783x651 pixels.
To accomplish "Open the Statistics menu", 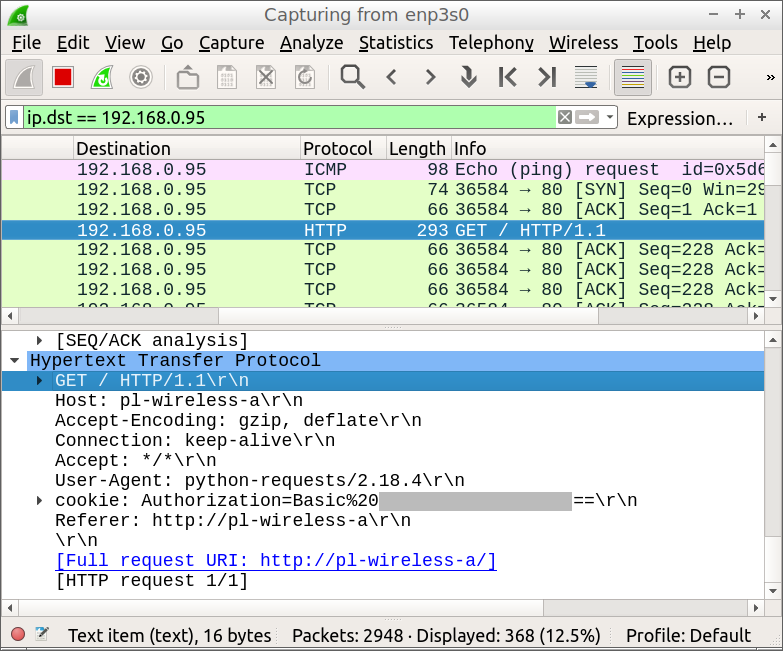I will [396, 43].
